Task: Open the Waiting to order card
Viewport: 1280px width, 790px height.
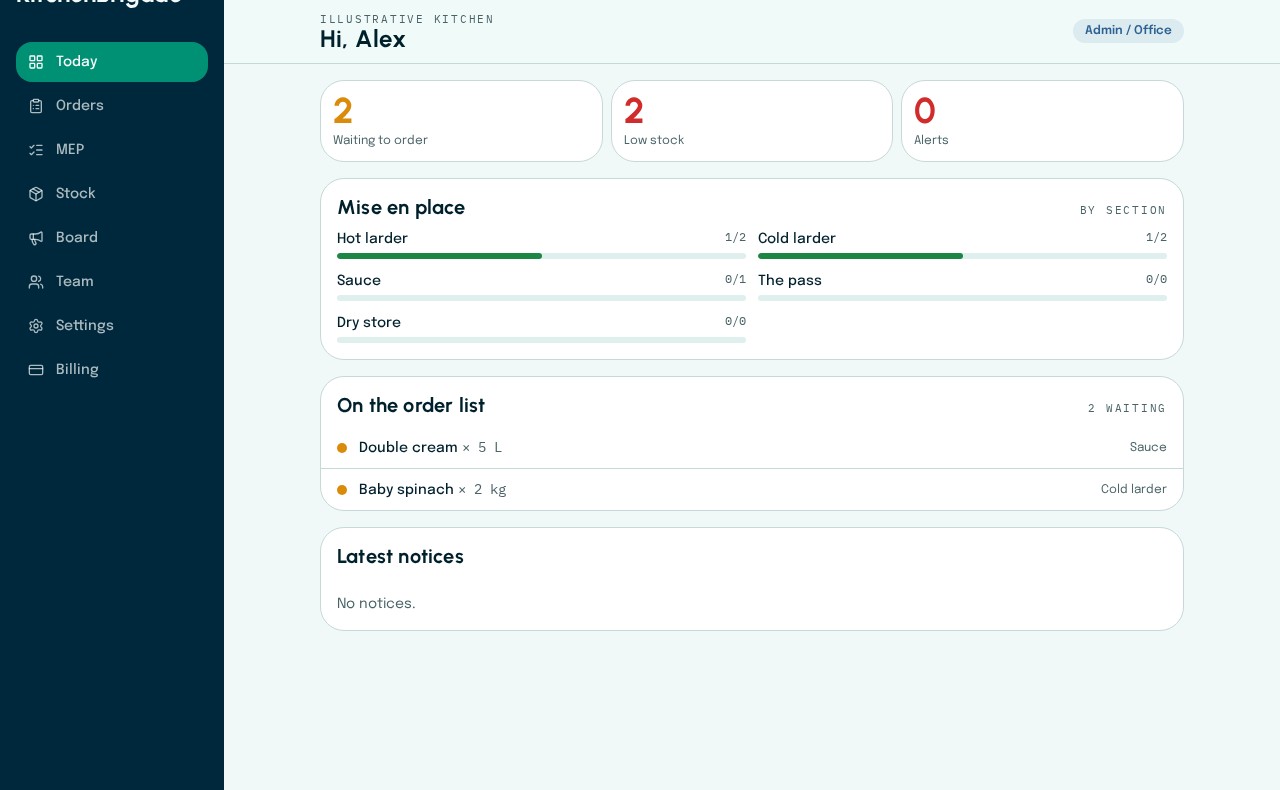Action: click(x=461, y=121)
